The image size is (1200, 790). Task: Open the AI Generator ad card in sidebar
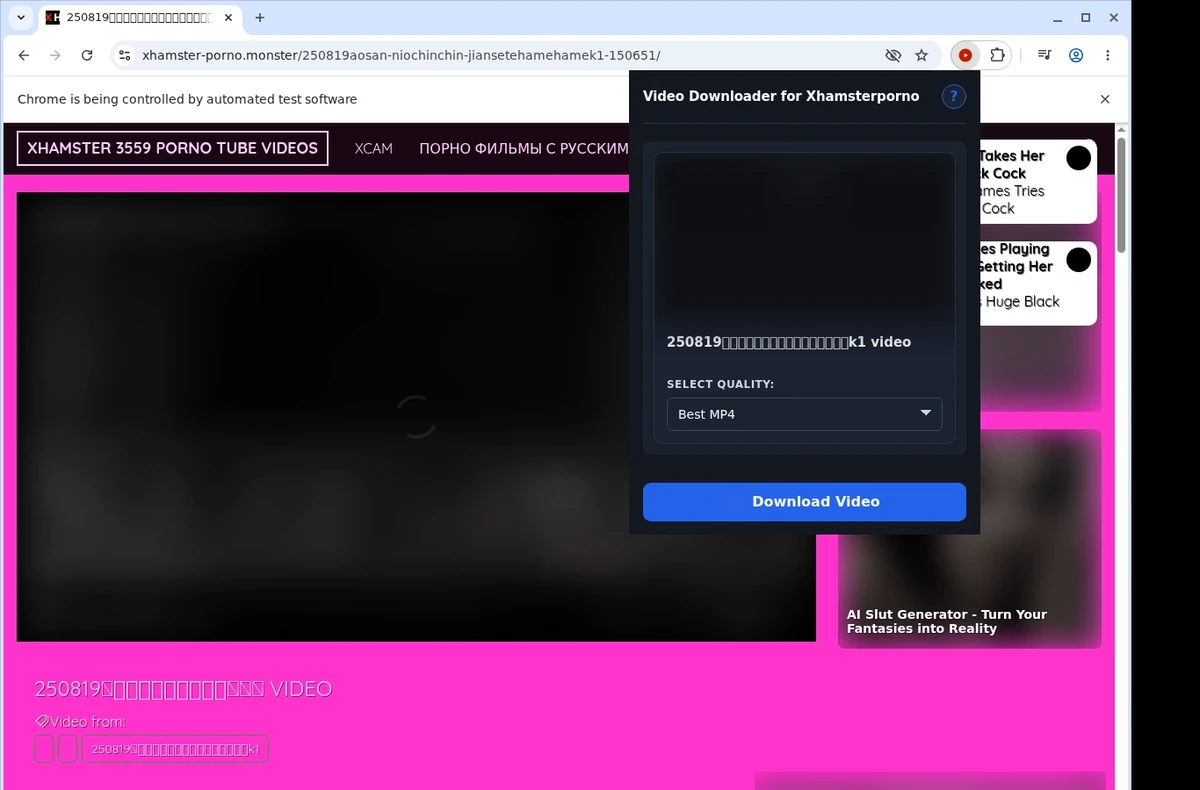click(x=969, y=538)
